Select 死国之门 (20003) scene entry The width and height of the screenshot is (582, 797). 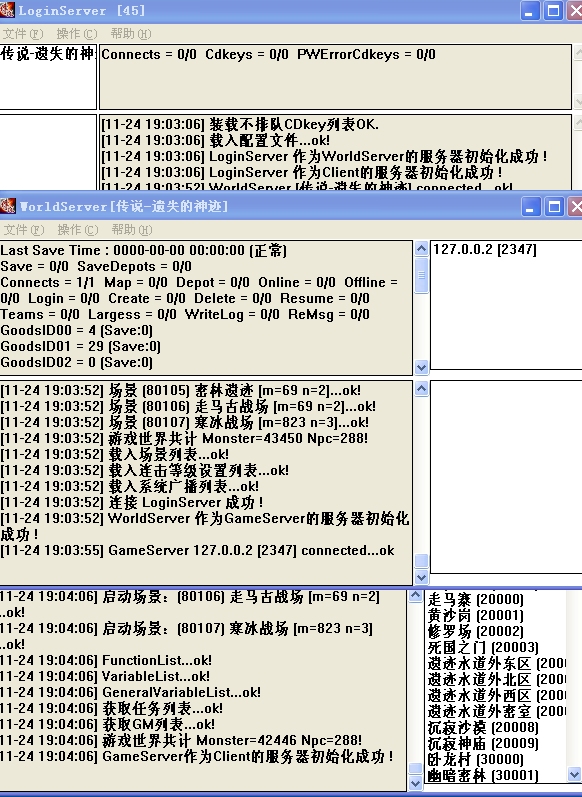(483, 647)
